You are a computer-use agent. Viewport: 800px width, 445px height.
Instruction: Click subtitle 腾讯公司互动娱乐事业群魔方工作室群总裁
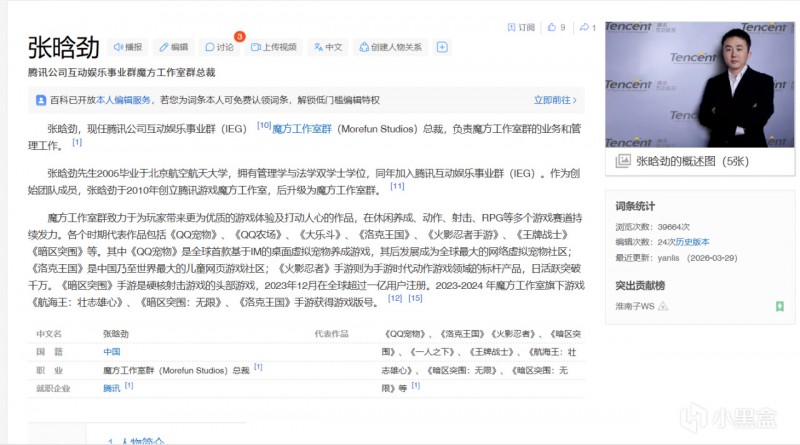[x=121, y=72]
